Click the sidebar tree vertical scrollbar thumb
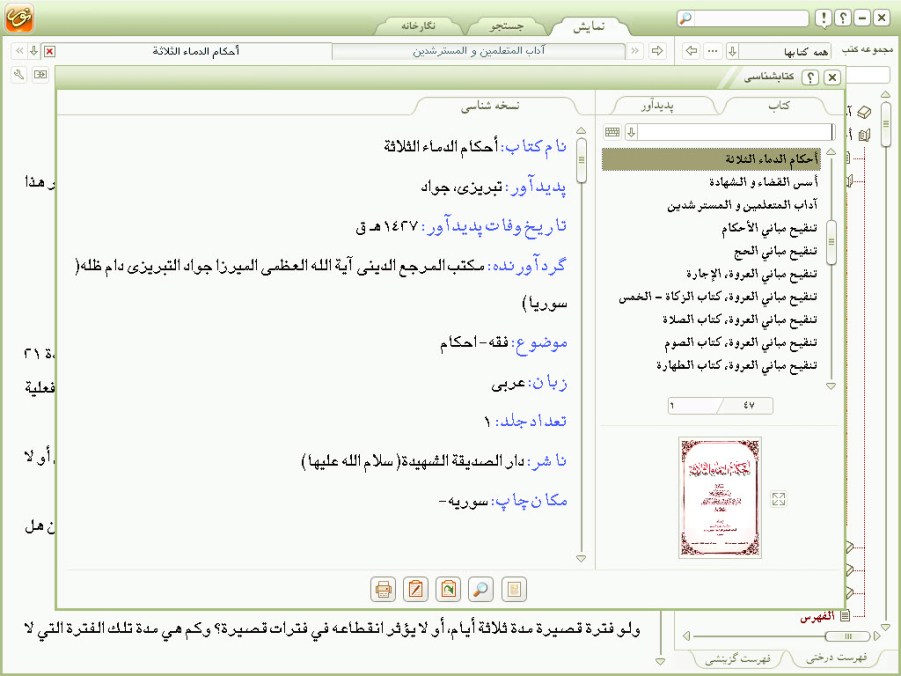901x676 pixels. (x=885, y=123)
